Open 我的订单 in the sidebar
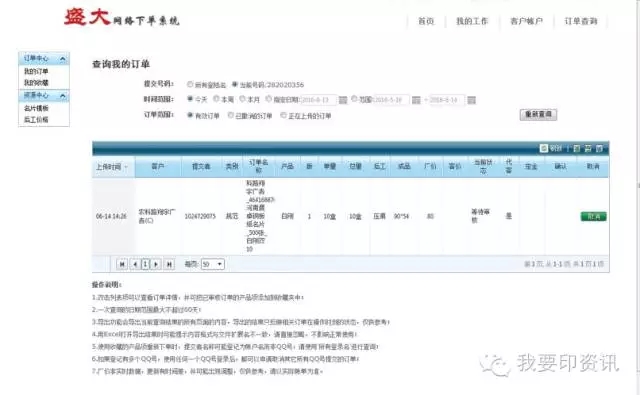The image size is (640, 395). [x=36, y=71]
